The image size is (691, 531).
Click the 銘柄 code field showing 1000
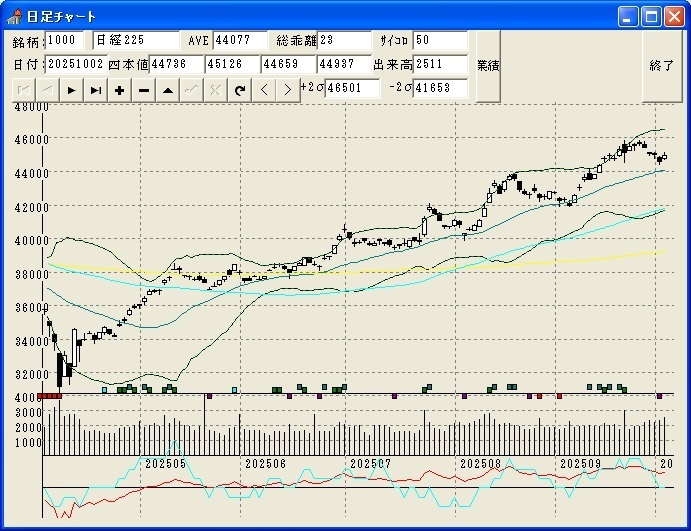tap(67, 41)
